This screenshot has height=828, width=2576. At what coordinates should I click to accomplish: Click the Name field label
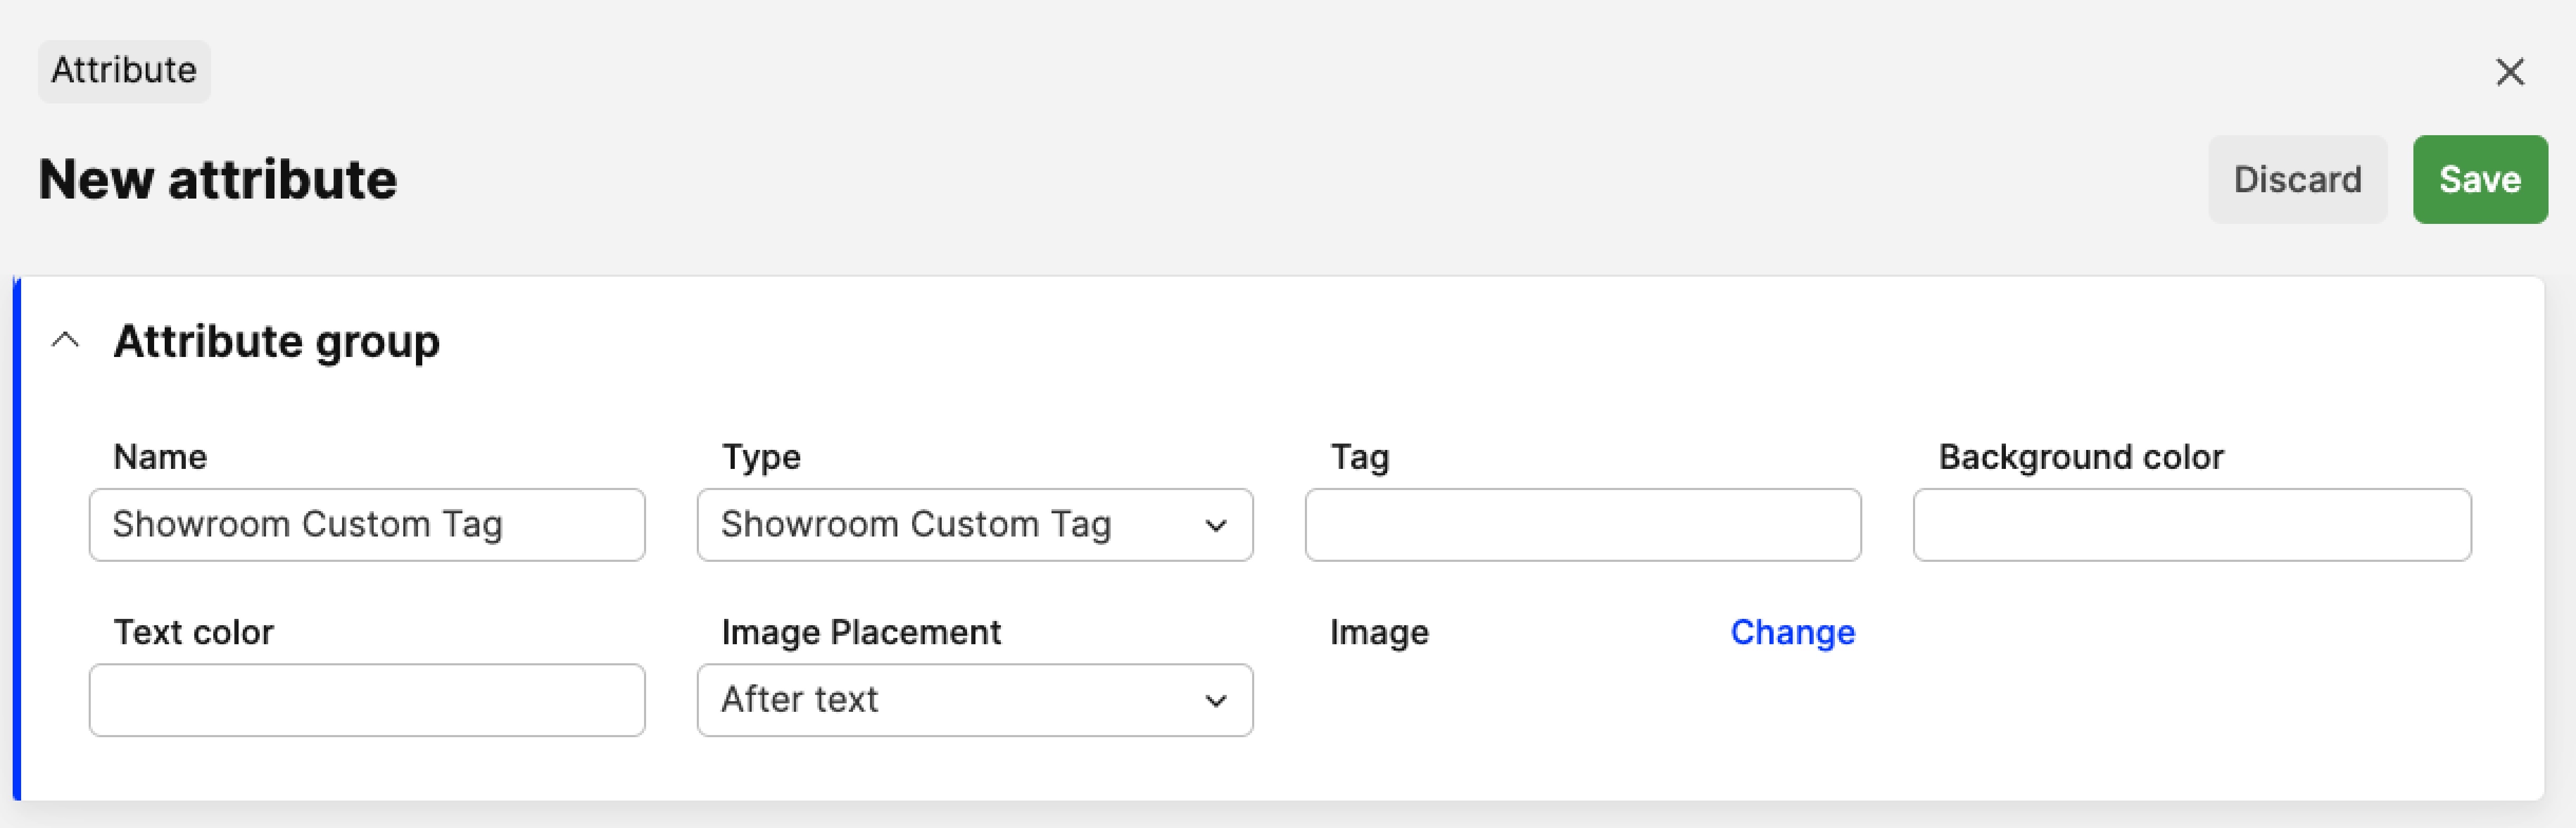point(160,457)
